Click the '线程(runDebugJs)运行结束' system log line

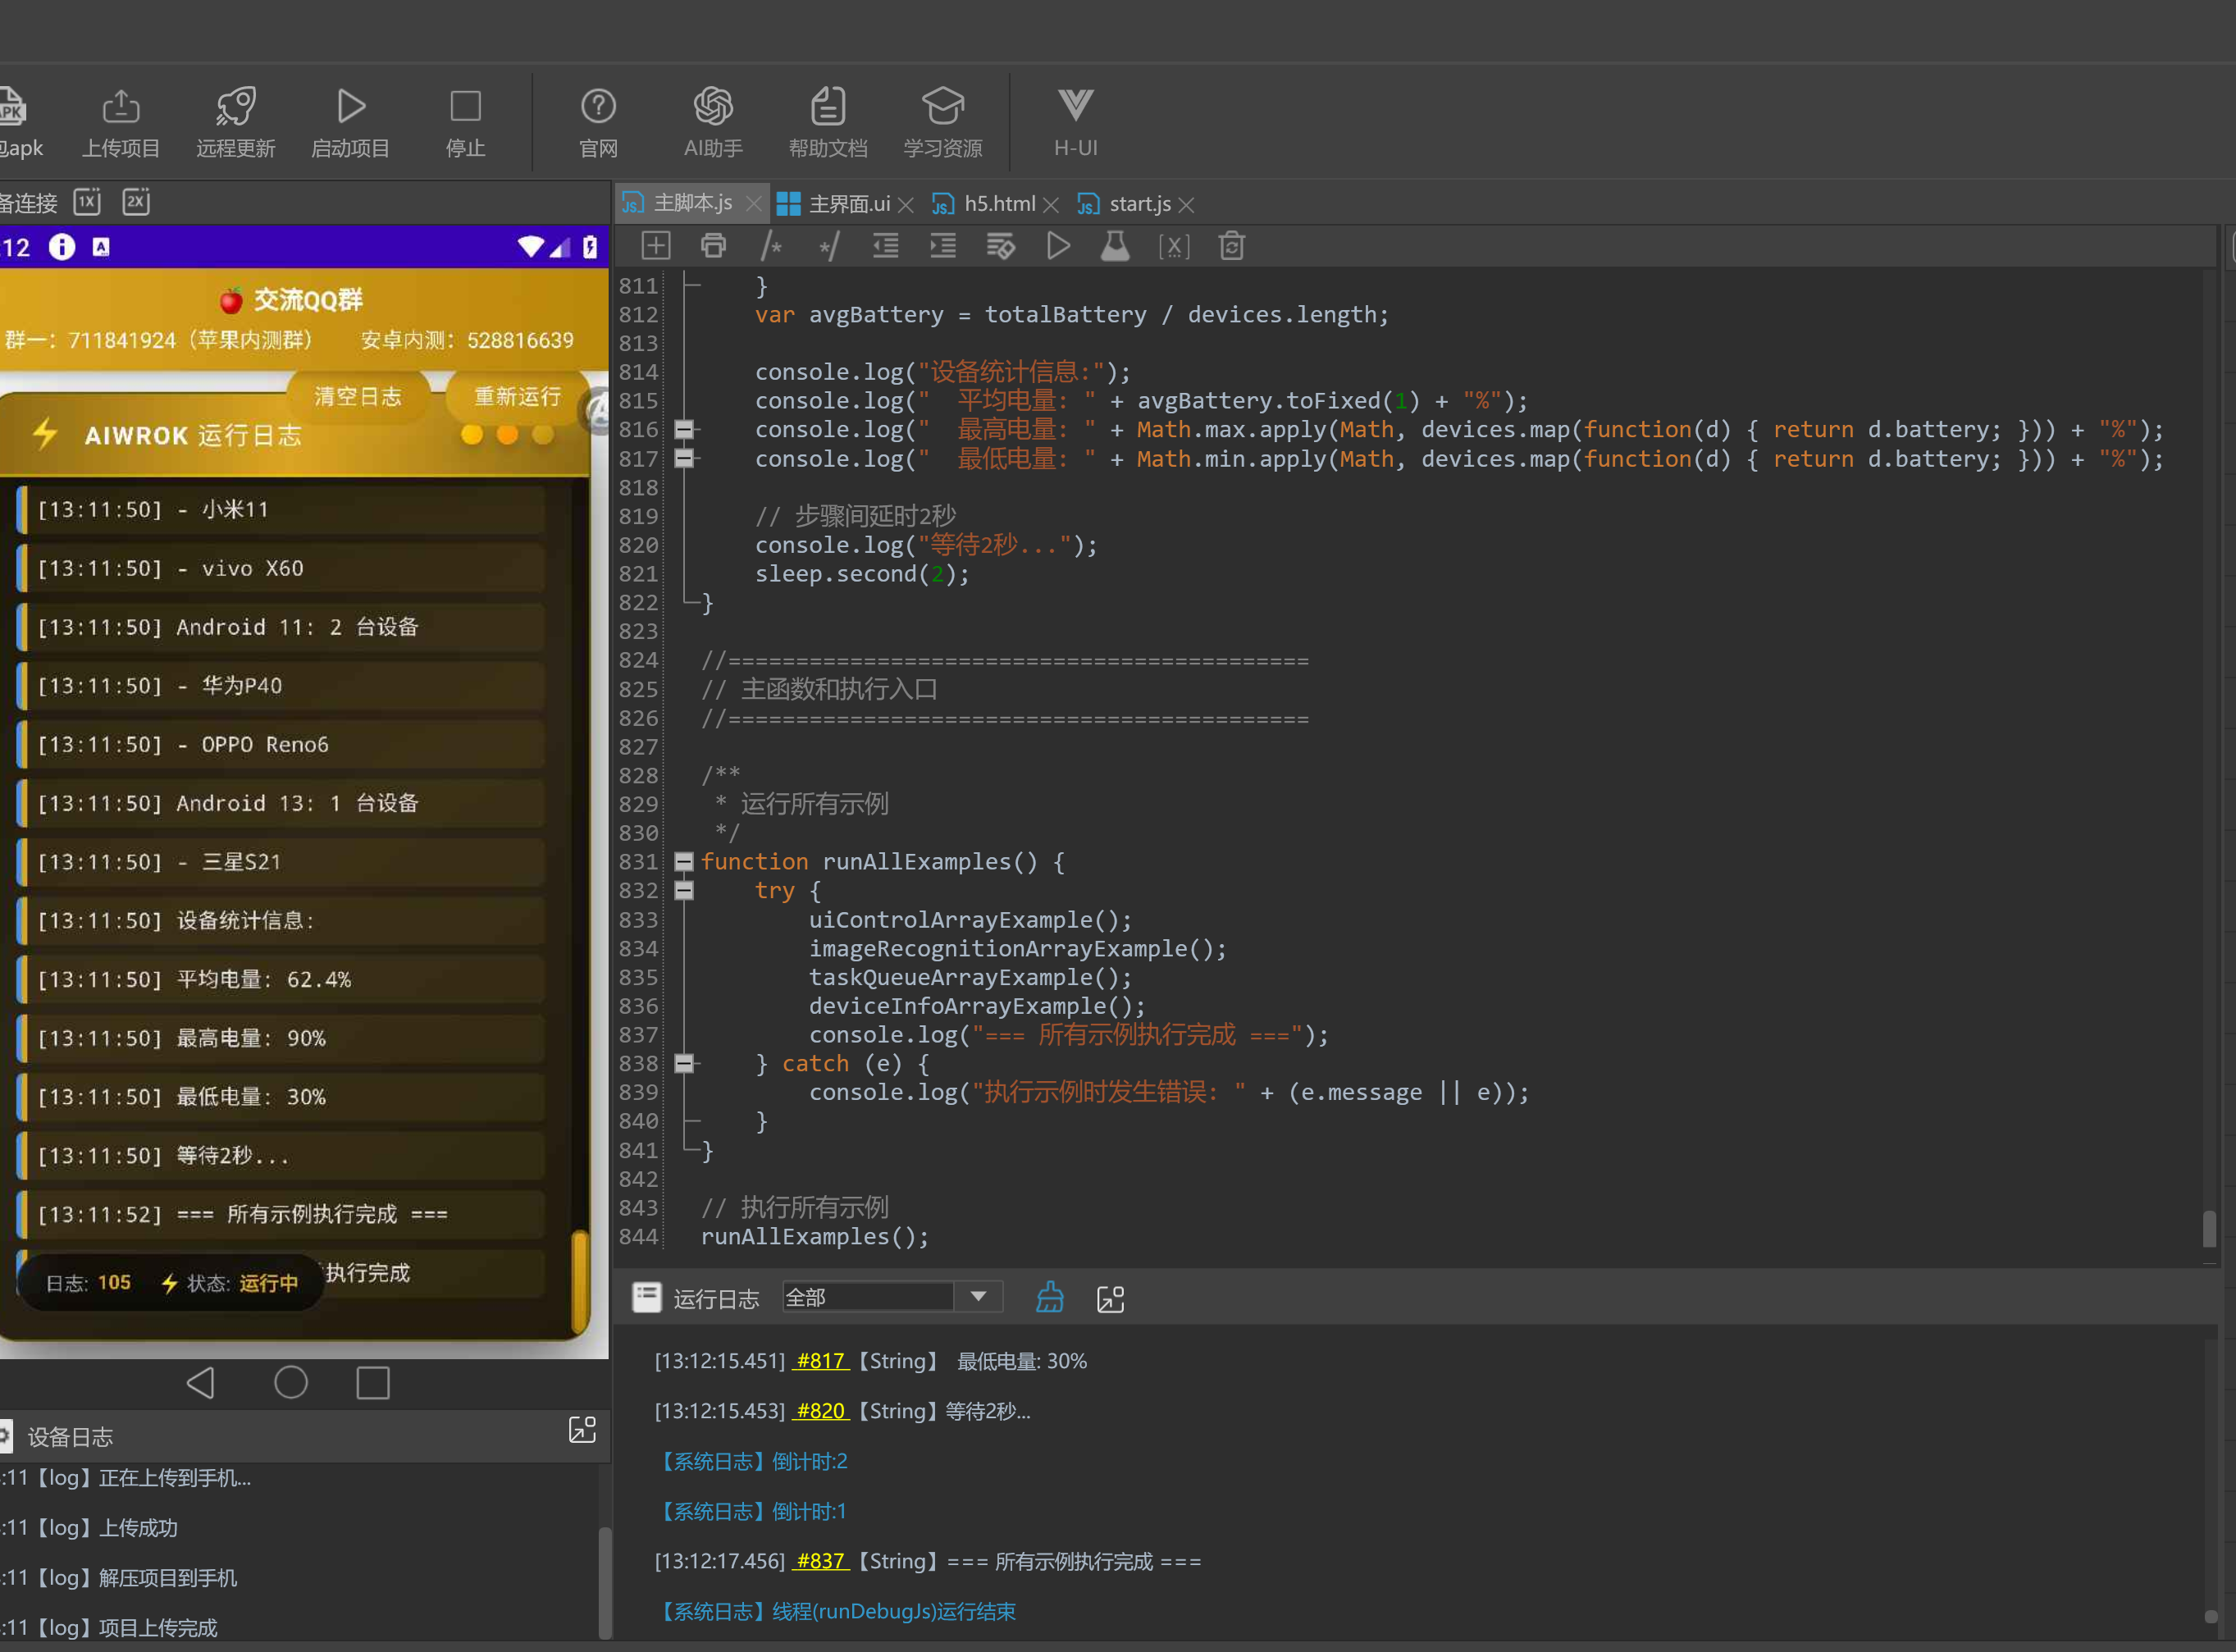coord(835,1611)
